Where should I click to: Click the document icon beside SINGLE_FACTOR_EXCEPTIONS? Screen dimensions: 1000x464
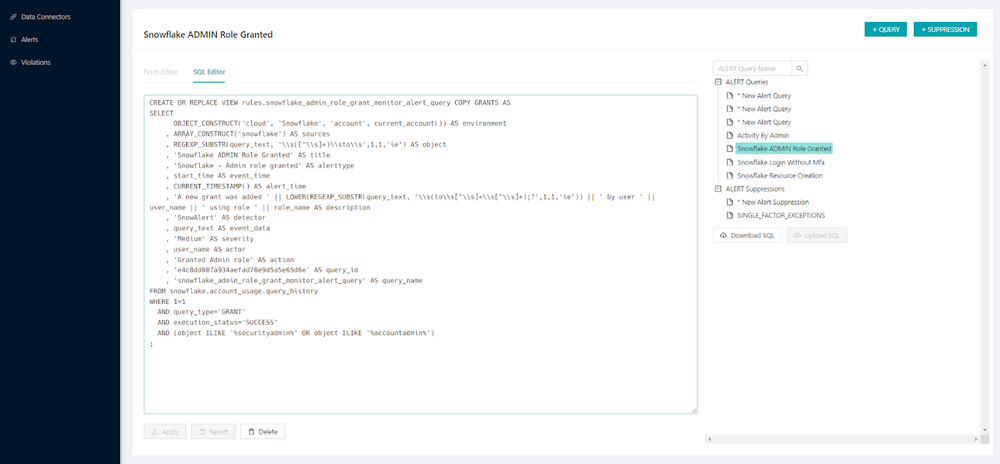tap(730, 215)
